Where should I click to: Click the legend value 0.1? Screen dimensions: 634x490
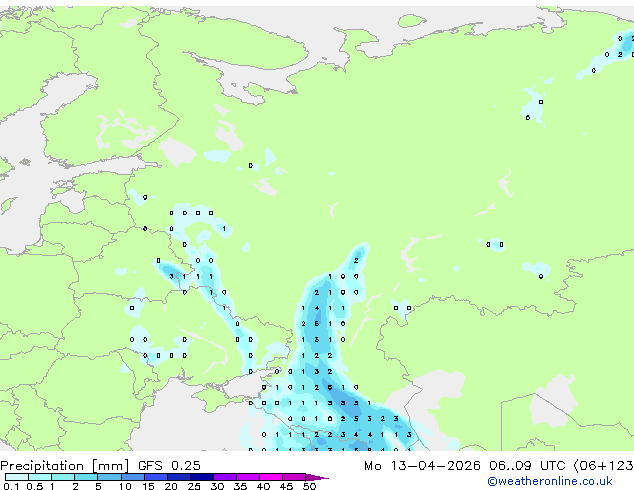(11, 486)
